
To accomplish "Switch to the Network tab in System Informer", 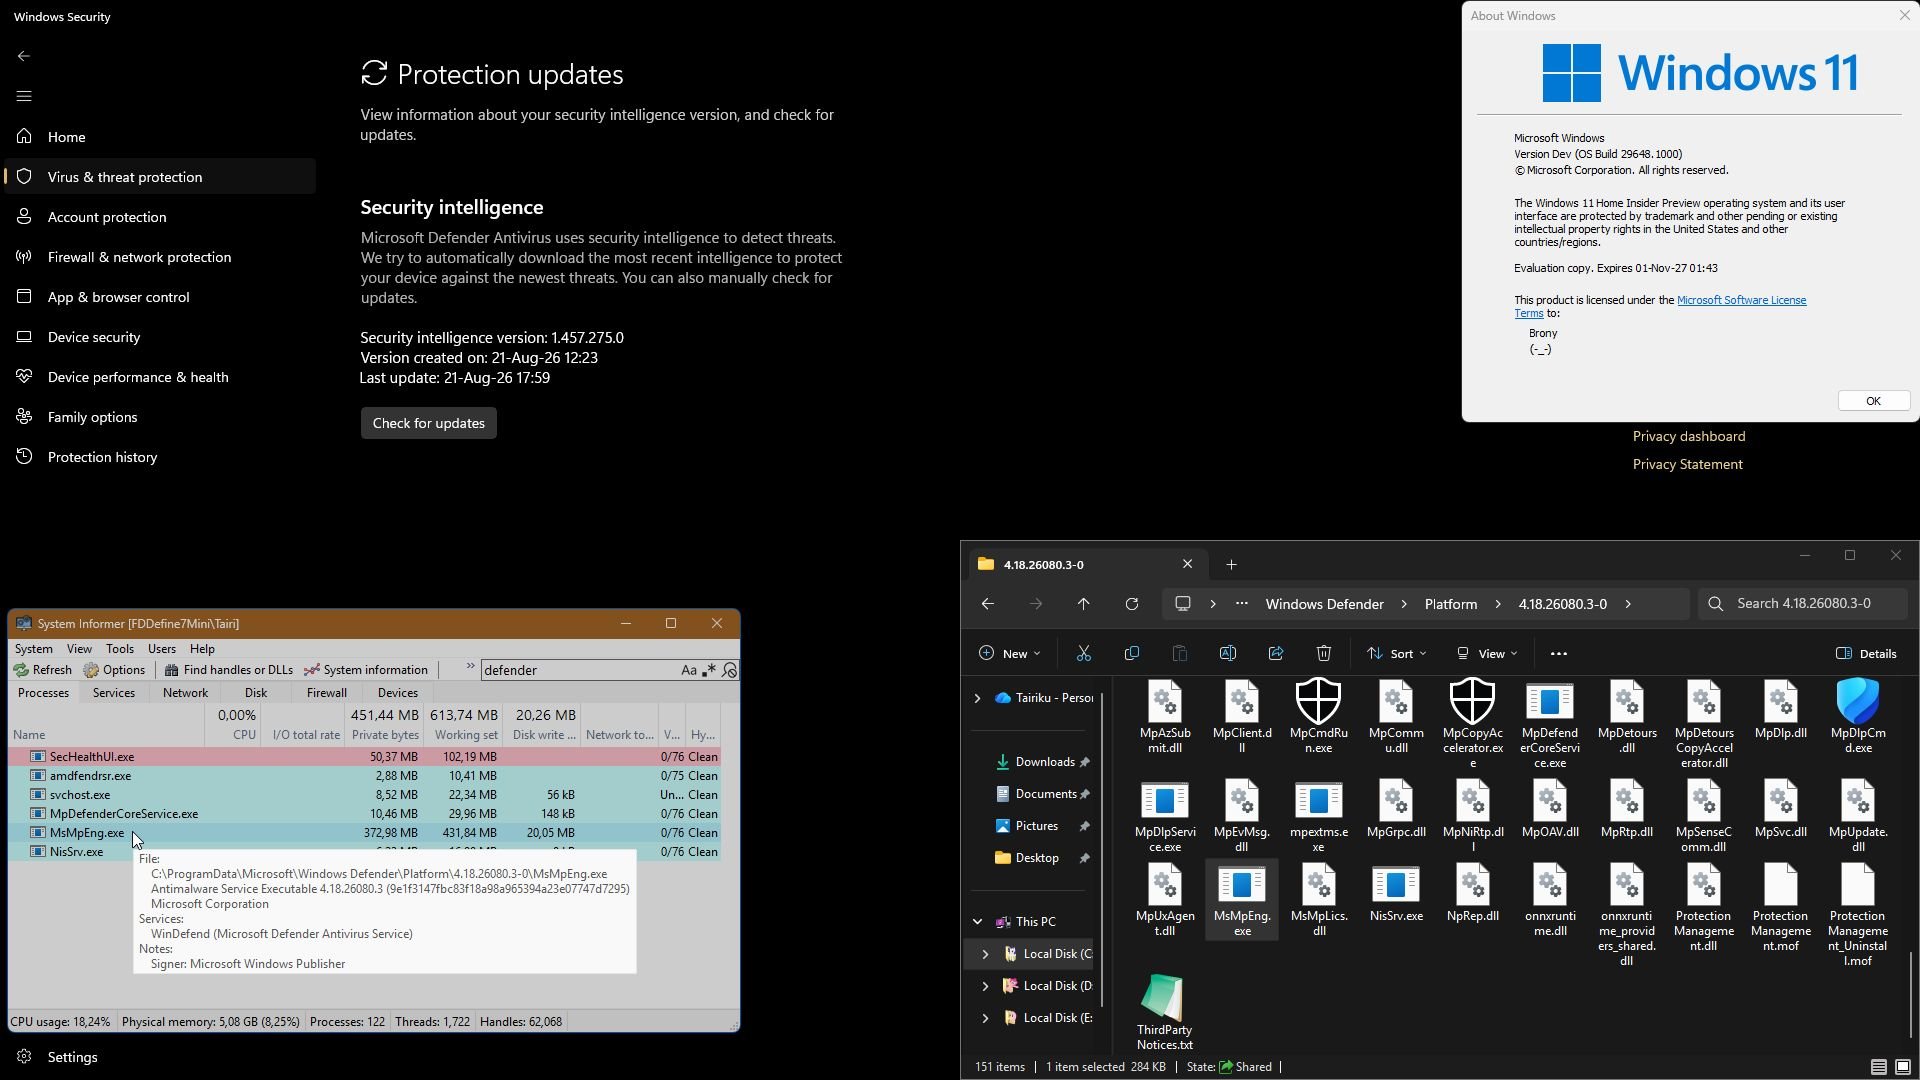I will pyautogui.click(x=185, y=693).
